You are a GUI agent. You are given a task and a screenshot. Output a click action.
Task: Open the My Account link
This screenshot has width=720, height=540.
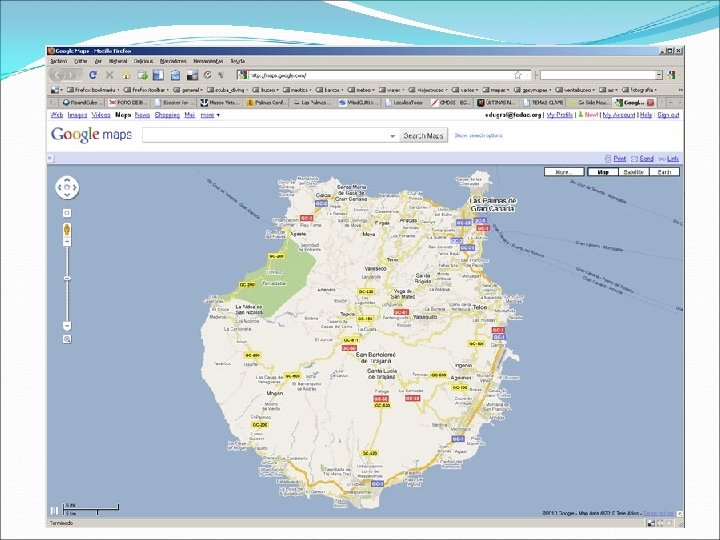click(x=619, y=115)
